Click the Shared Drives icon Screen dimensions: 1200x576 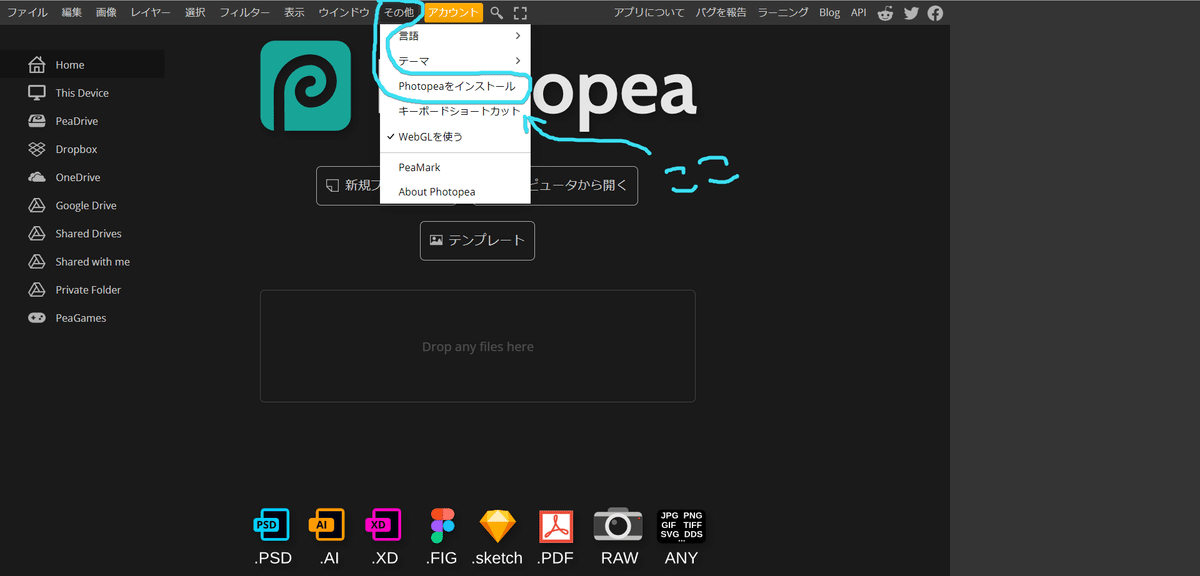[x=37, y=233]
